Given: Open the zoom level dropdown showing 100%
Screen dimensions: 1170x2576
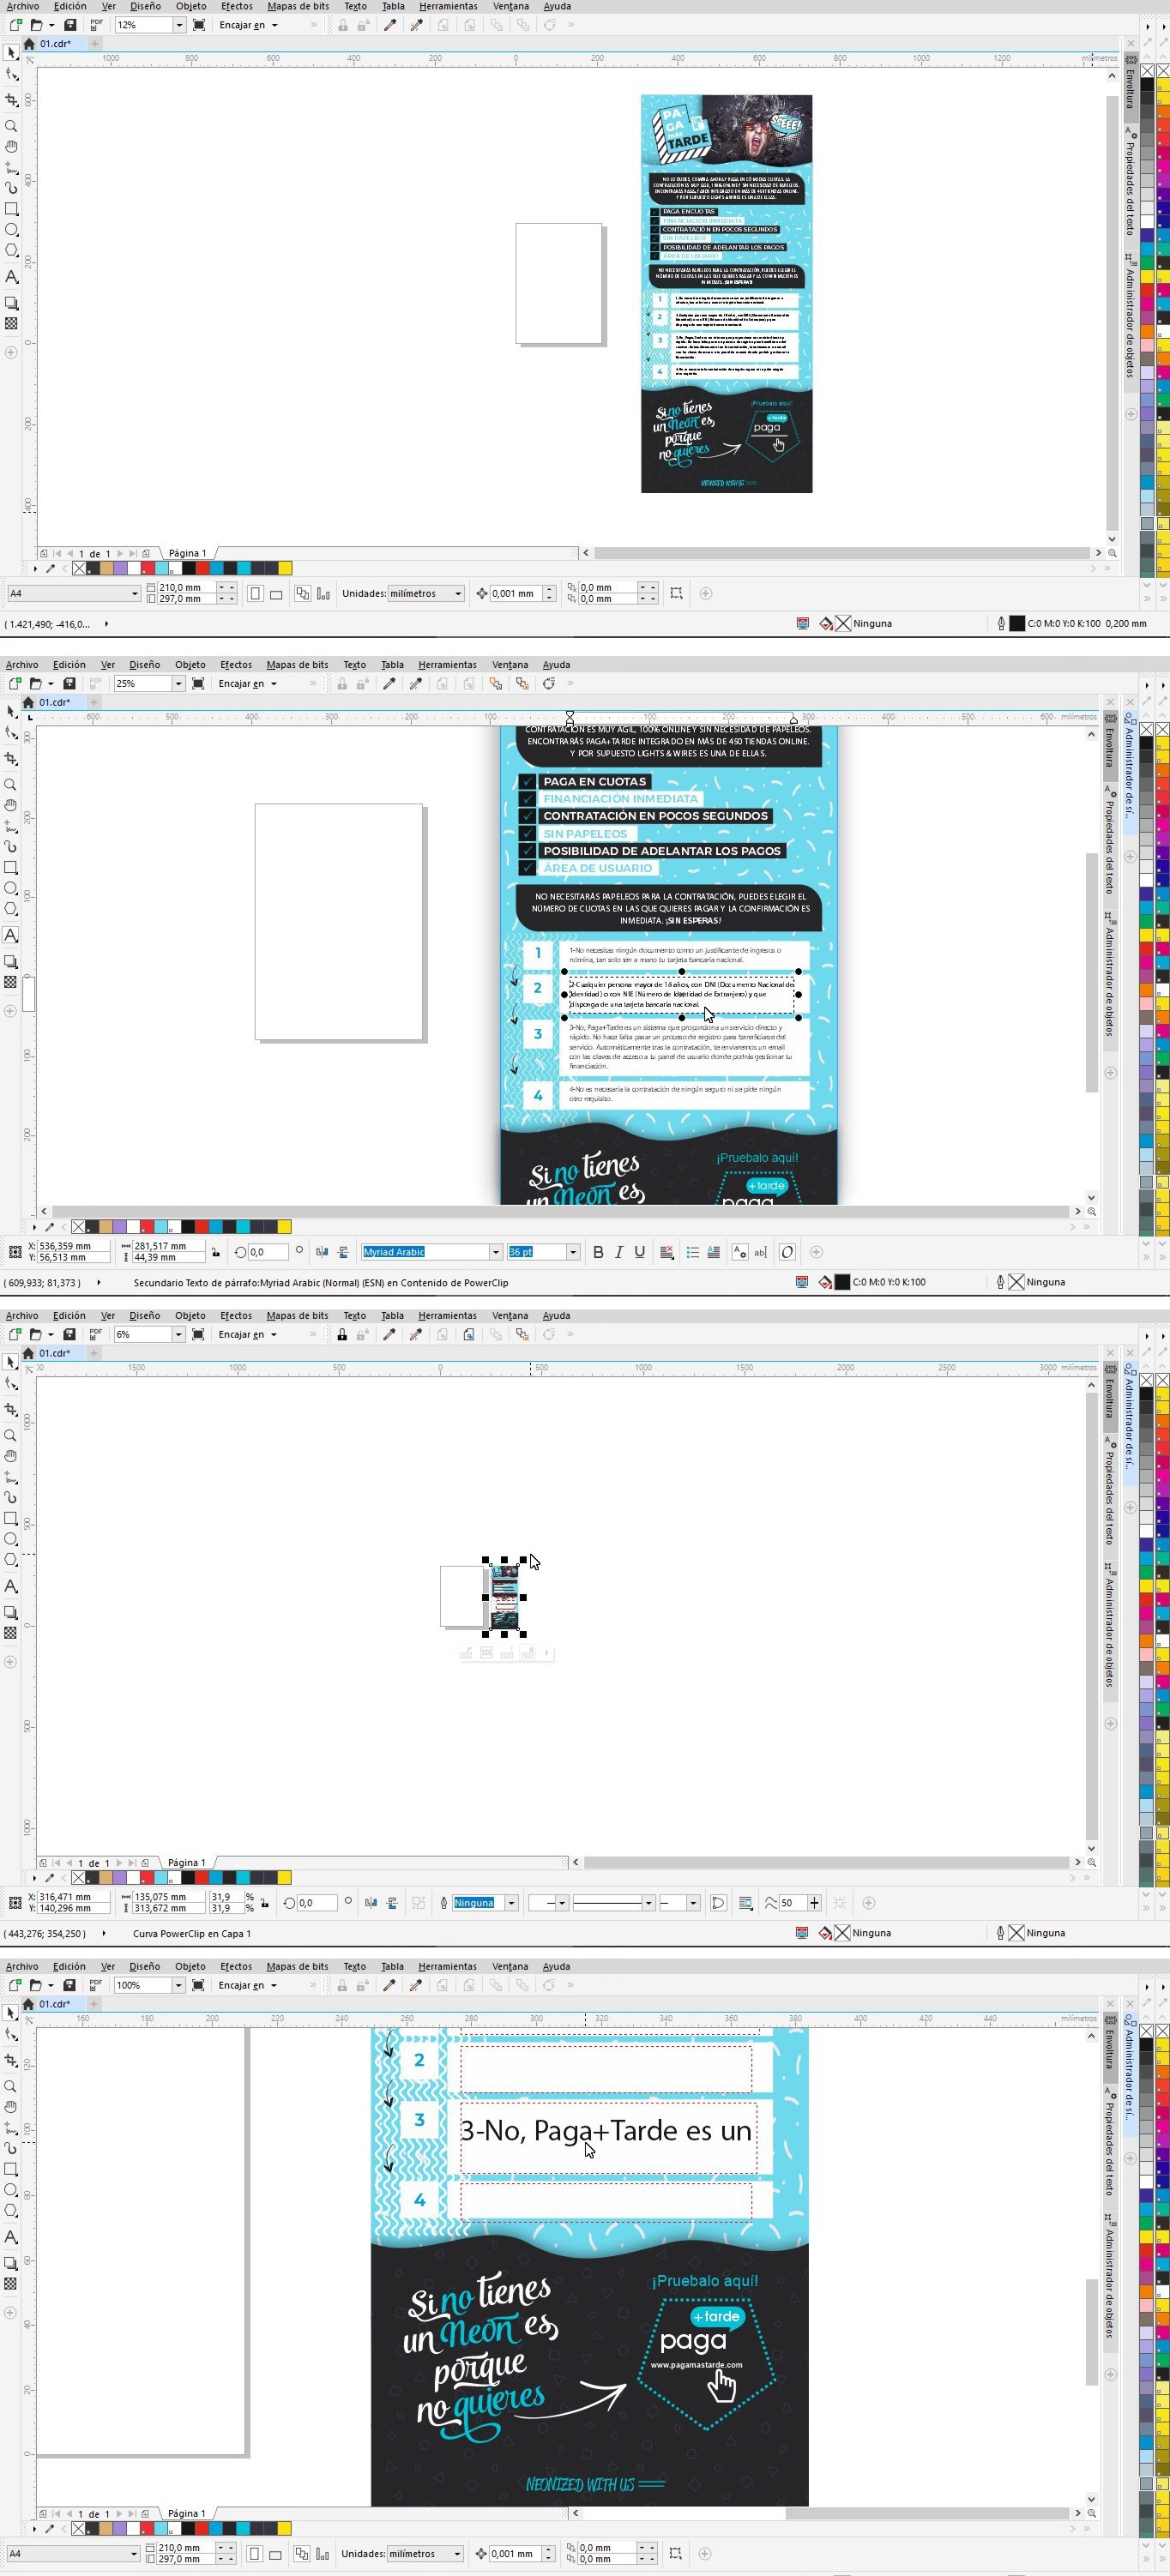Looking at the screenshot, I should (x=178, y=1985).
